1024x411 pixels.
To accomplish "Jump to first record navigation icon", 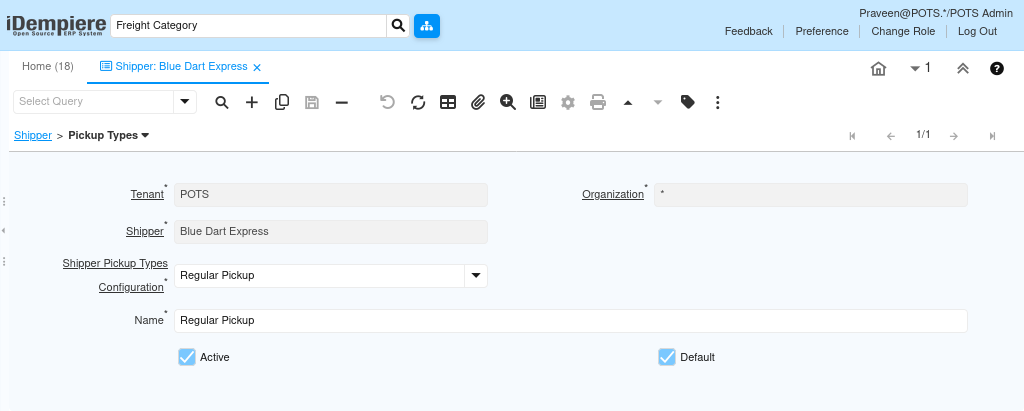I will coord(852,136).
